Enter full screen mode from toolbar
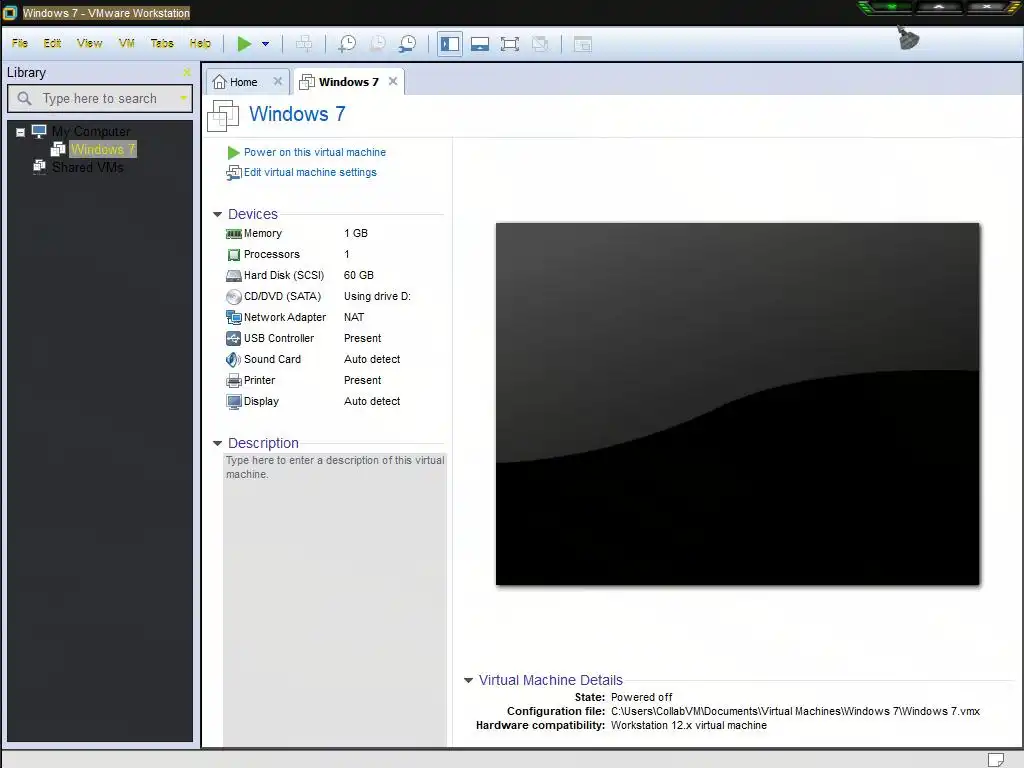 pos(510,44)
